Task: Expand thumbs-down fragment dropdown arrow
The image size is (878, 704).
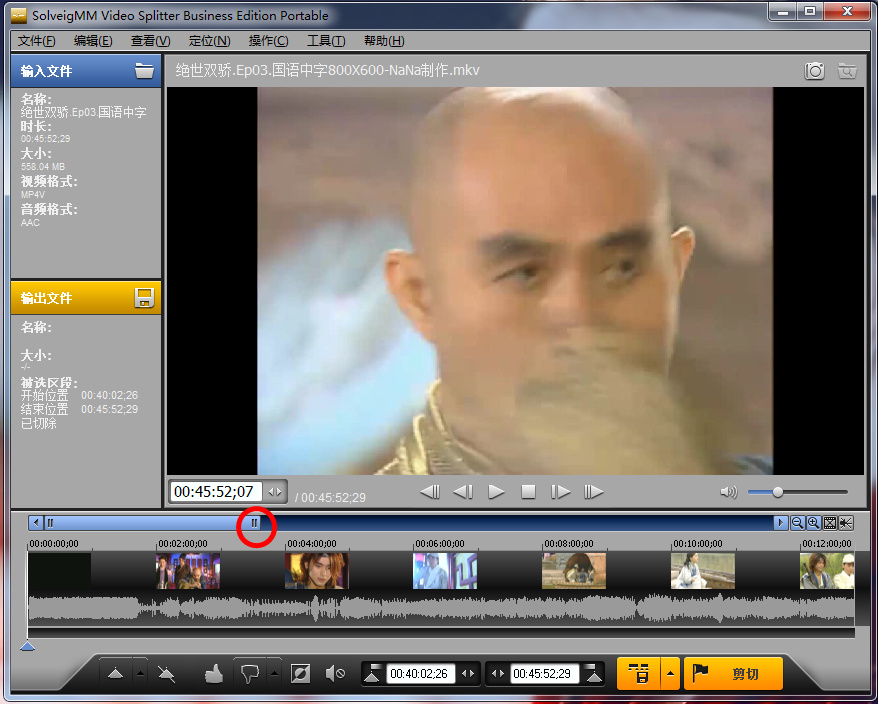Action: [x=274, y=673]
